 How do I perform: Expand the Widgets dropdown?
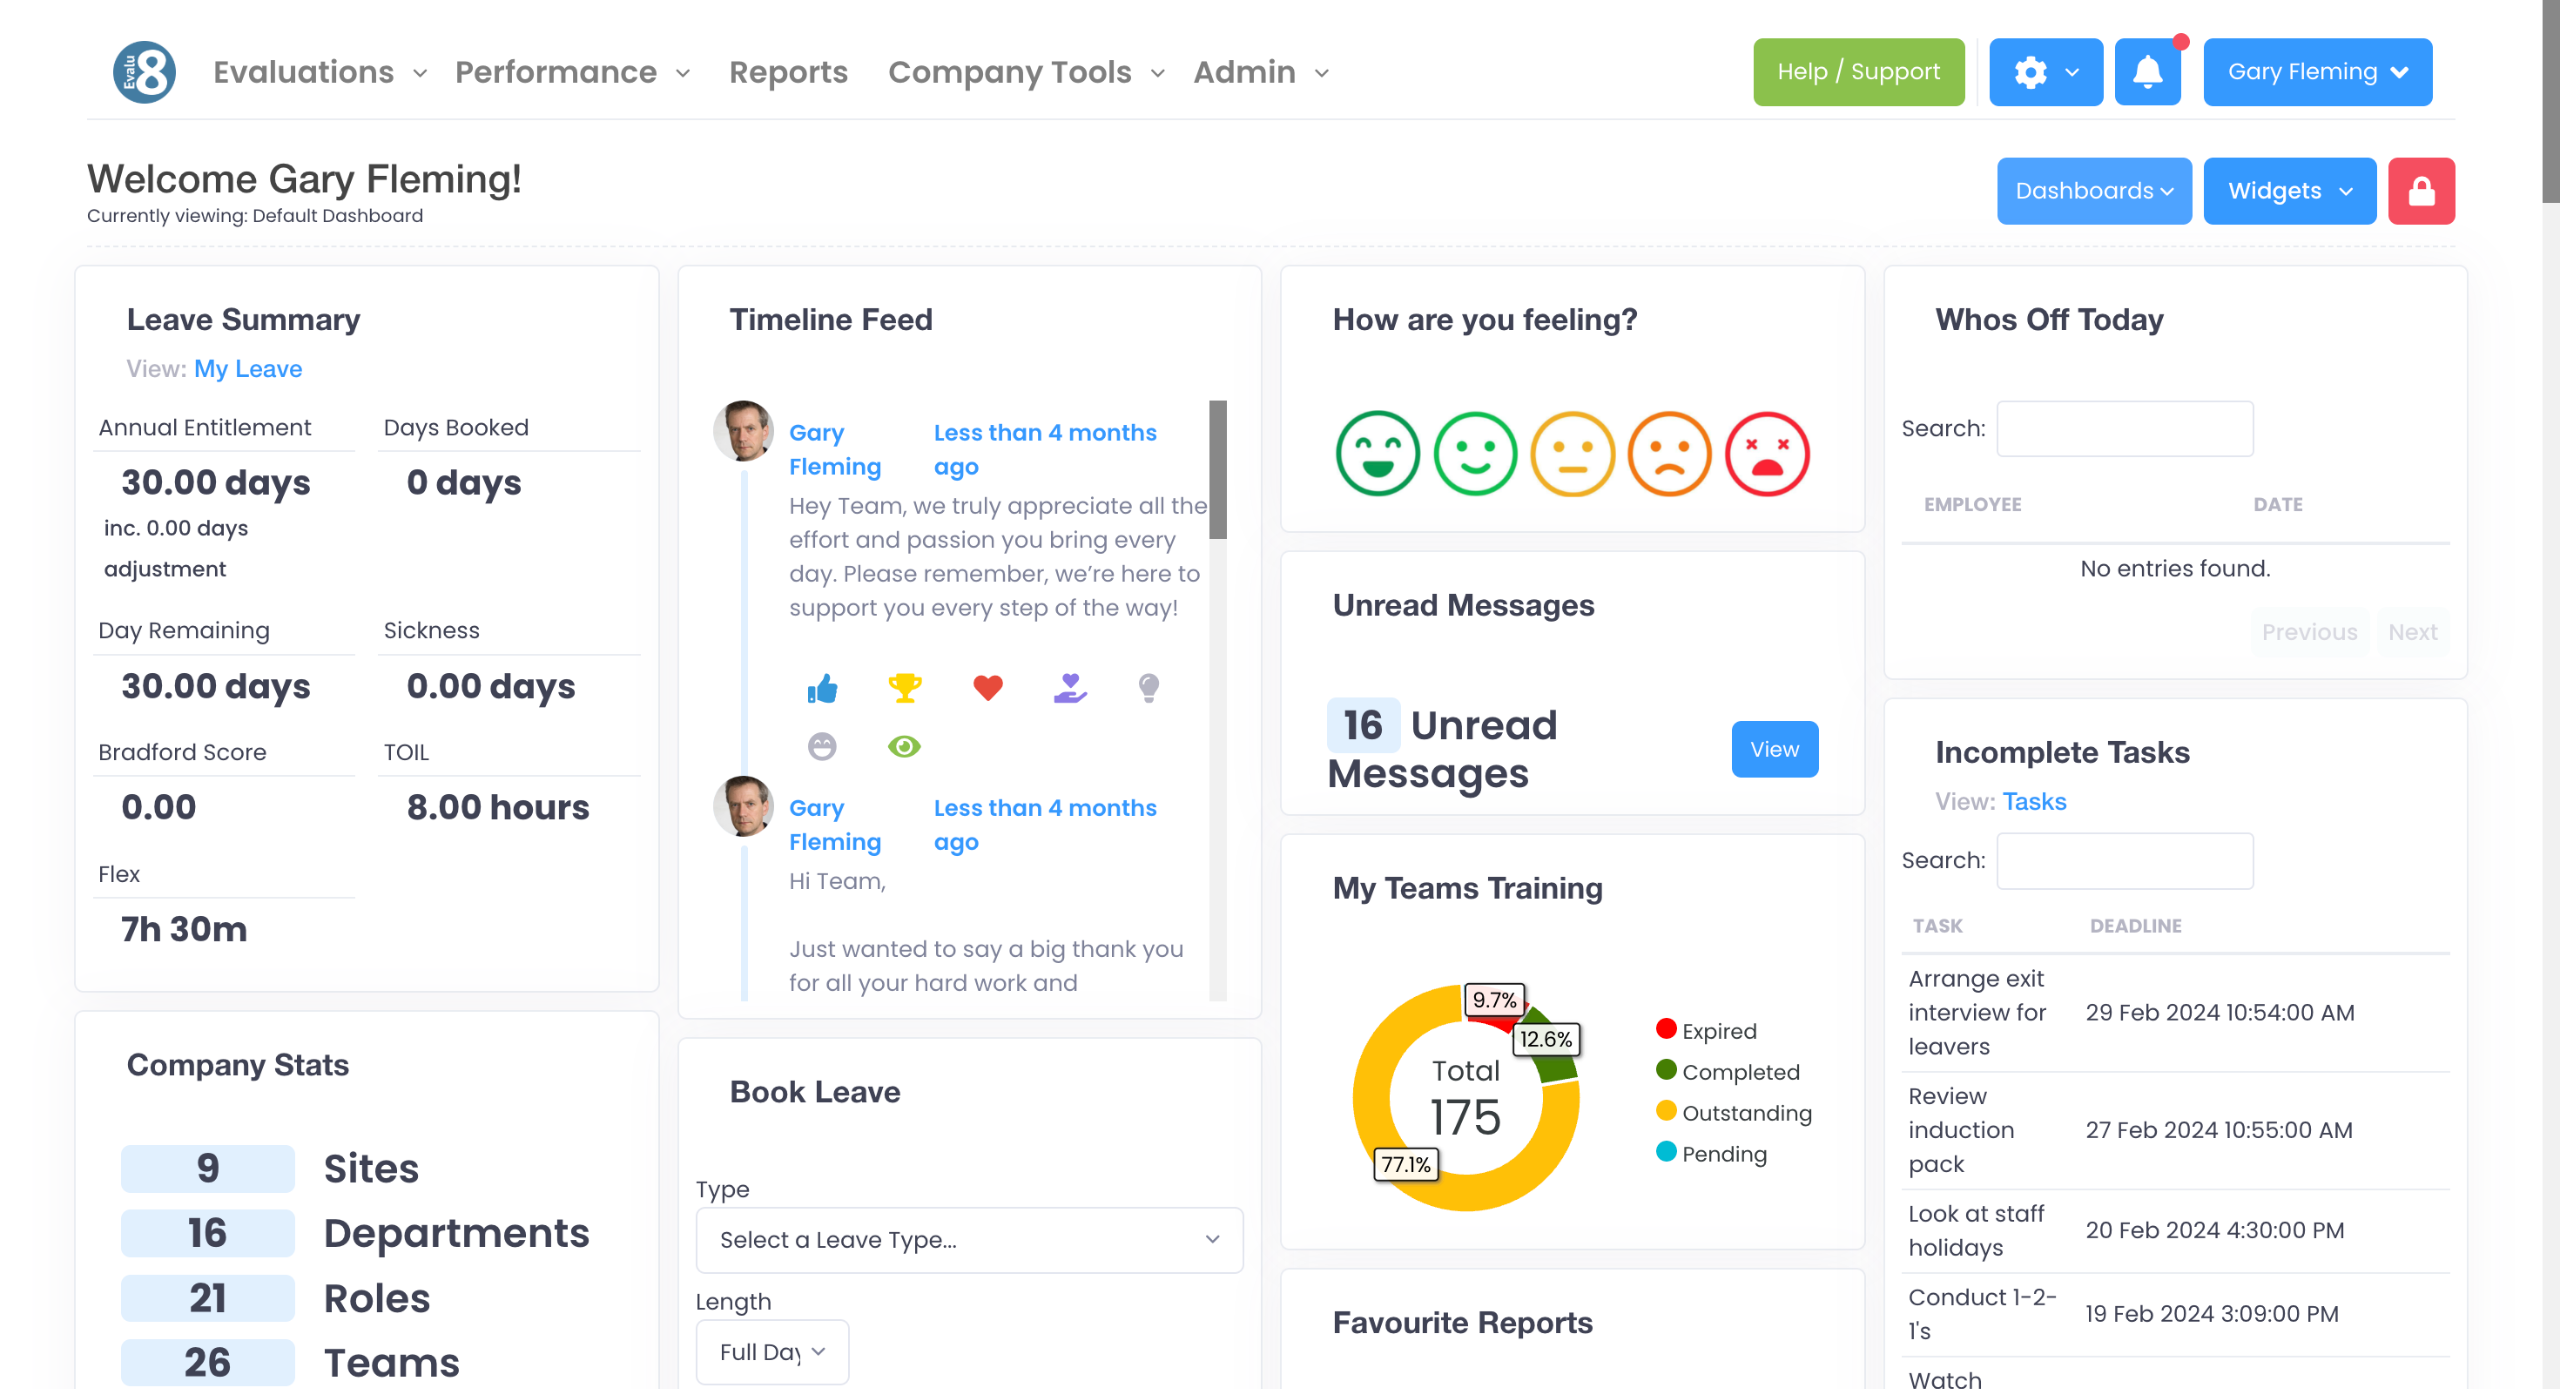2289,191
